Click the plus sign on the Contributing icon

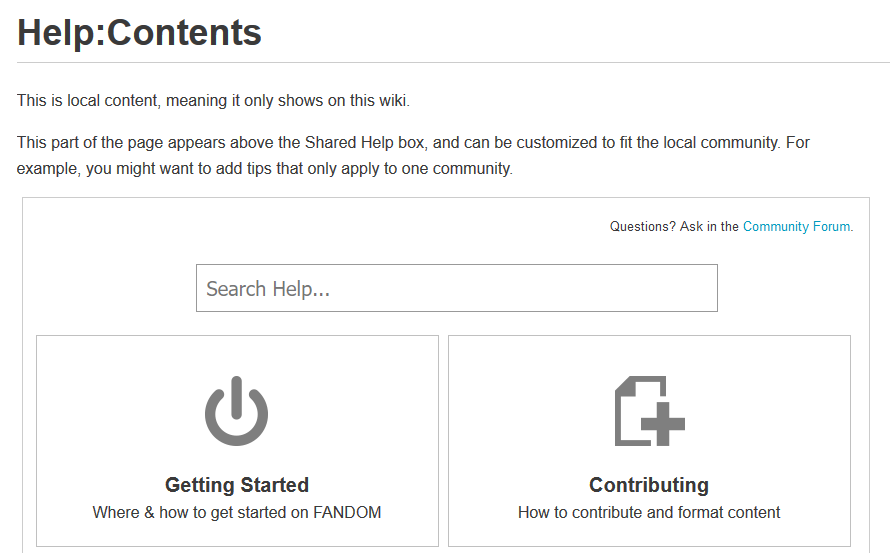click(x=662, y=426)
